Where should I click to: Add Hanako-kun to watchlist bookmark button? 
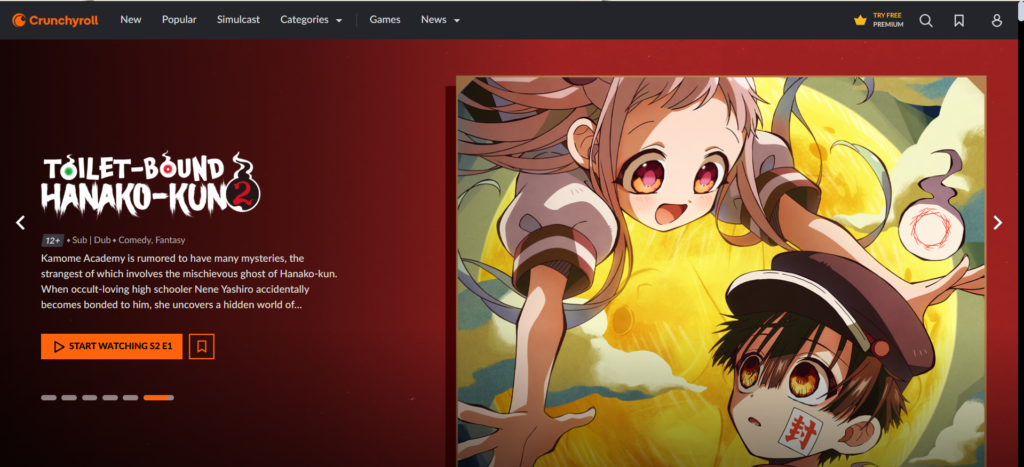coord(202,346)
